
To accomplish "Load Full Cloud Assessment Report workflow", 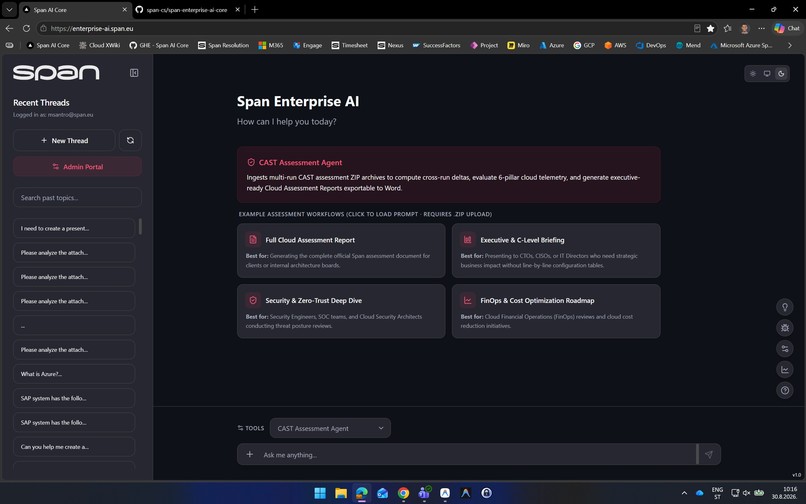I will click(341, 250).
